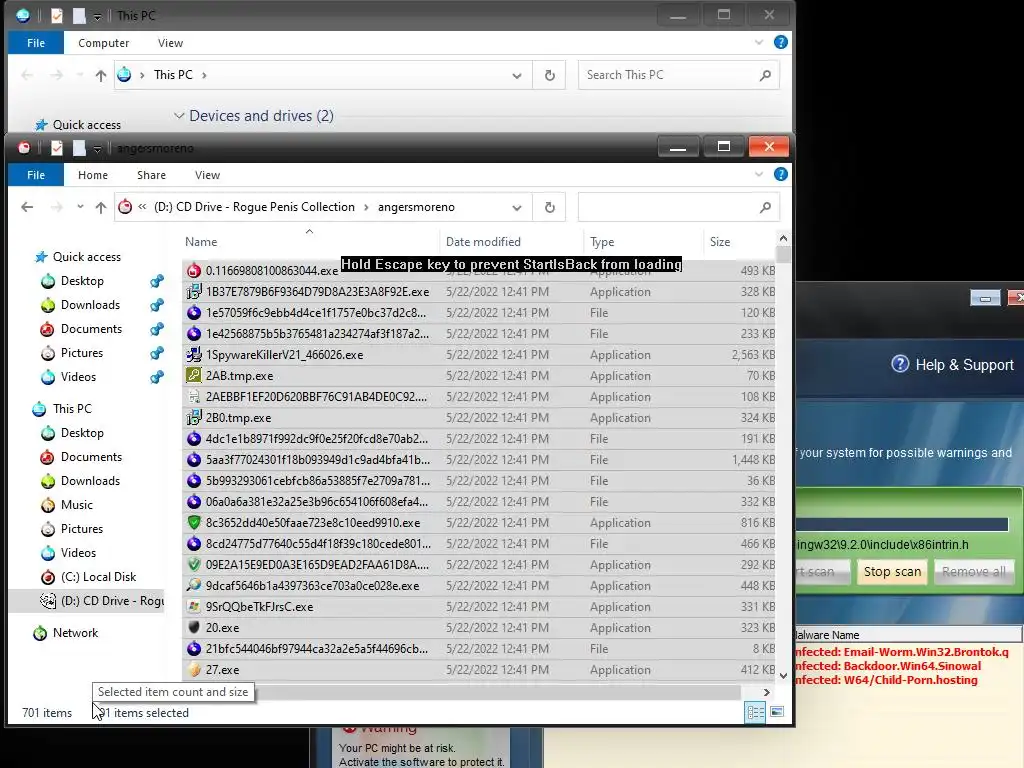Select 9SrQQbeTkFJrsC.exe file icon
The height and width of the screenshot is (768, 1024).
[194, 607]
